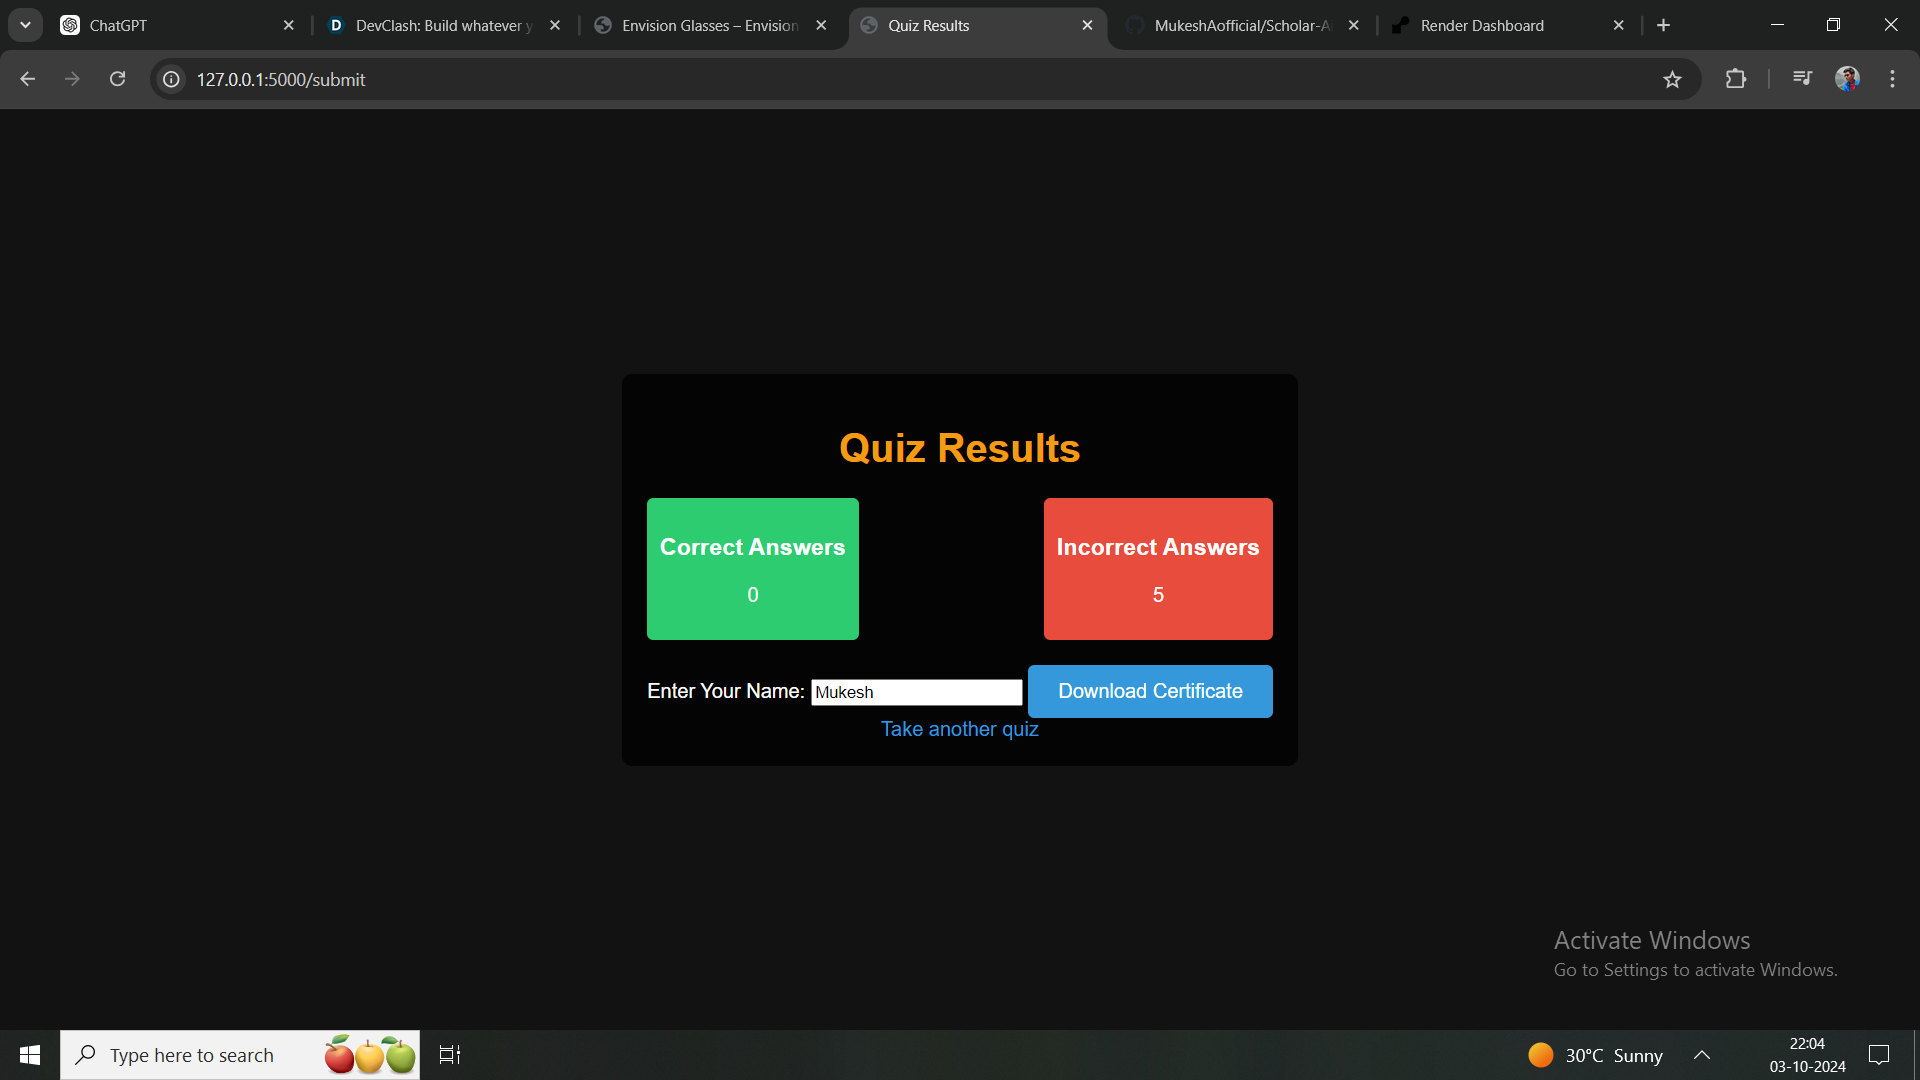Follow the Take another quiz link
This screenshot has height=1080, width=1920.
pos(959,729)
